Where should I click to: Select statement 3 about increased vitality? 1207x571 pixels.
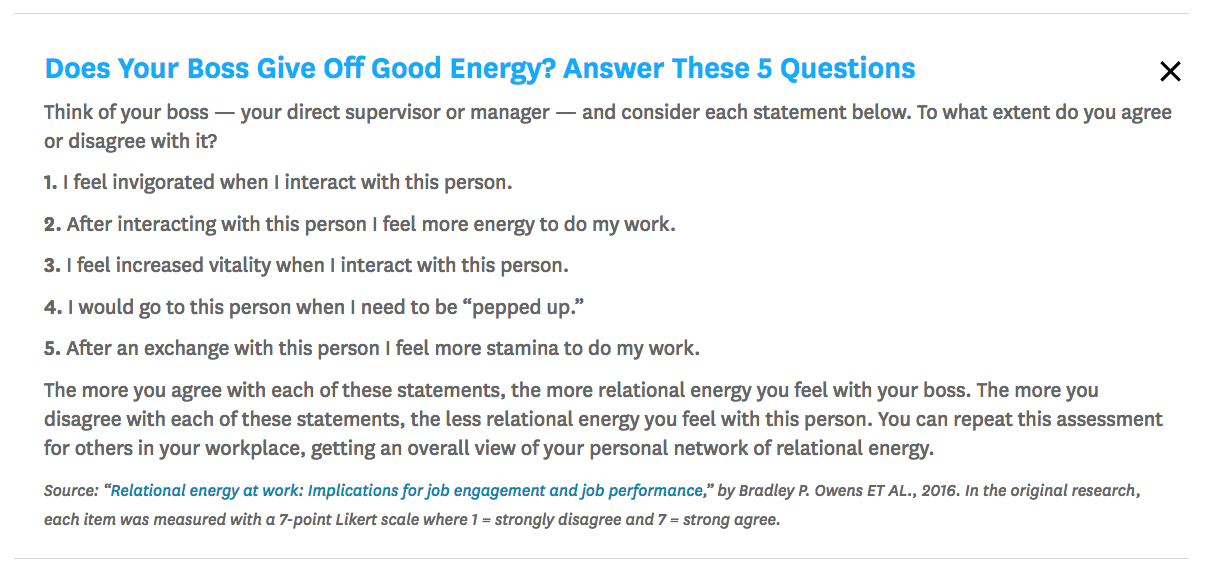coord(306,266)
